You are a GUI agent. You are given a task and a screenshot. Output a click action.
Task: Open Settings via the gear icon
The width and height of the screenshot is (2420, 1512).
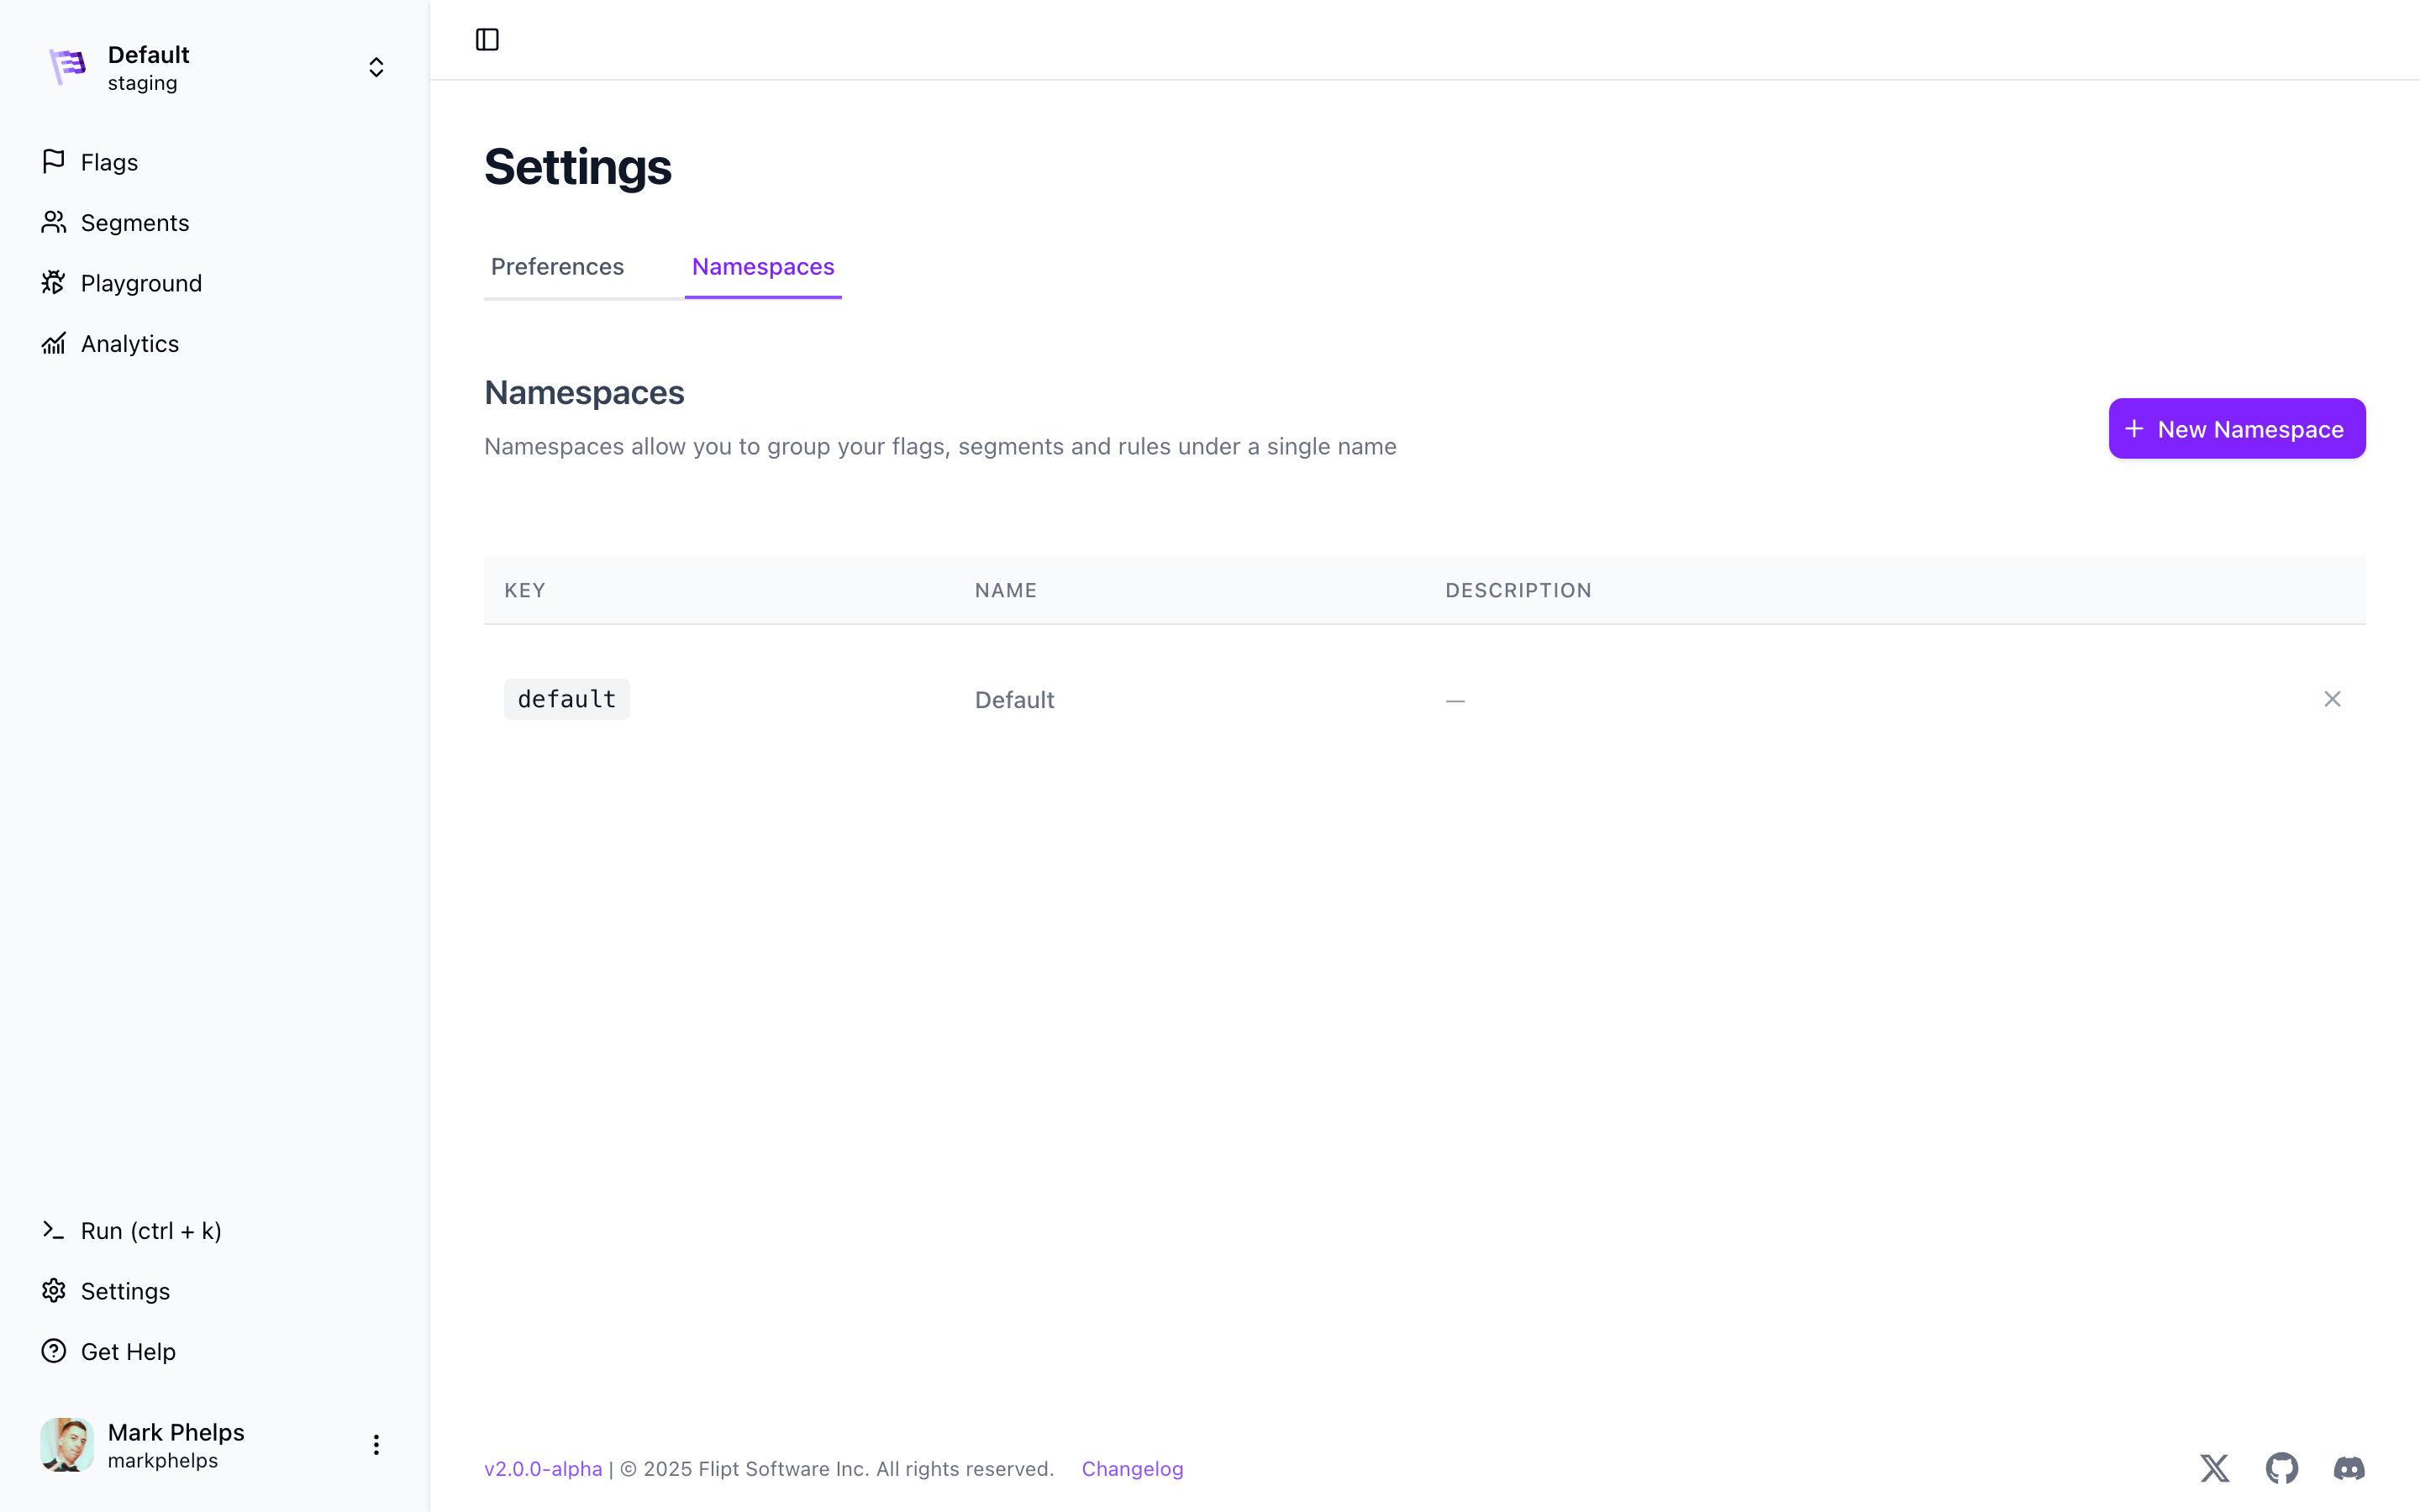(54, 1291)
